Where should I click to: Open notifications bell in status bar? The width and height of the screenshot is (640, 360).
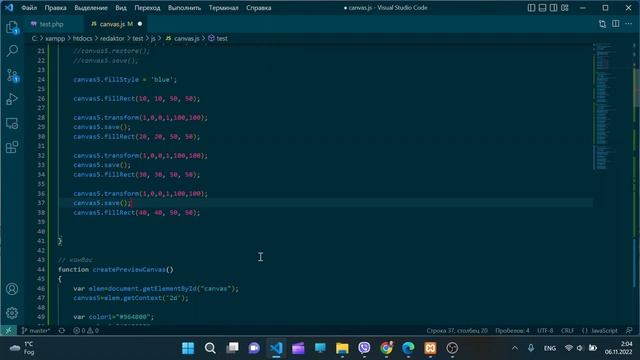(629, 331)
